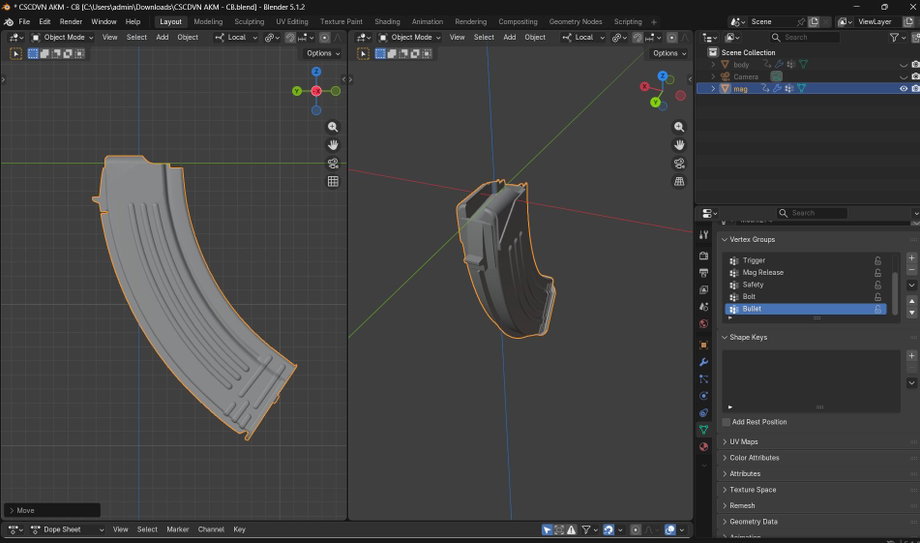Image resolution: width=920 pixels, height=543 pixels.
Task: Open the Object Data green triangle tab
Action: tap(703, 430)
